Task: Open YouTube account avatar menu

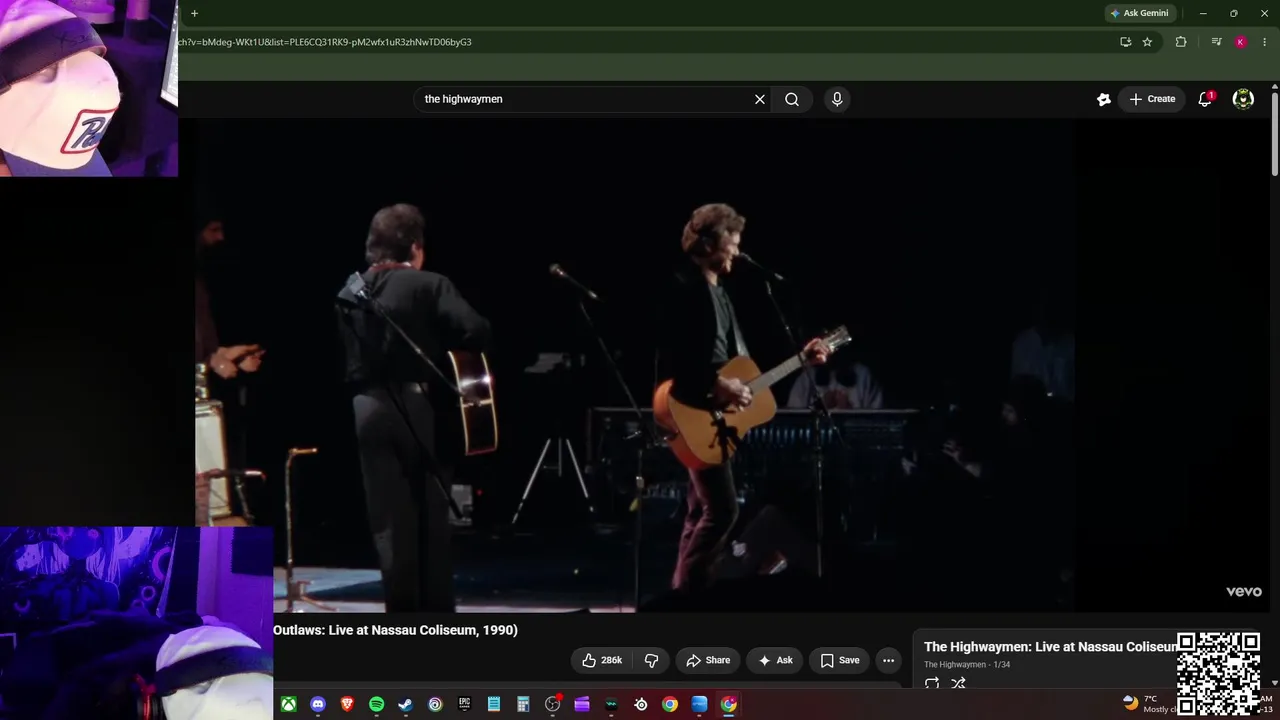Action: coord(1243,99)
